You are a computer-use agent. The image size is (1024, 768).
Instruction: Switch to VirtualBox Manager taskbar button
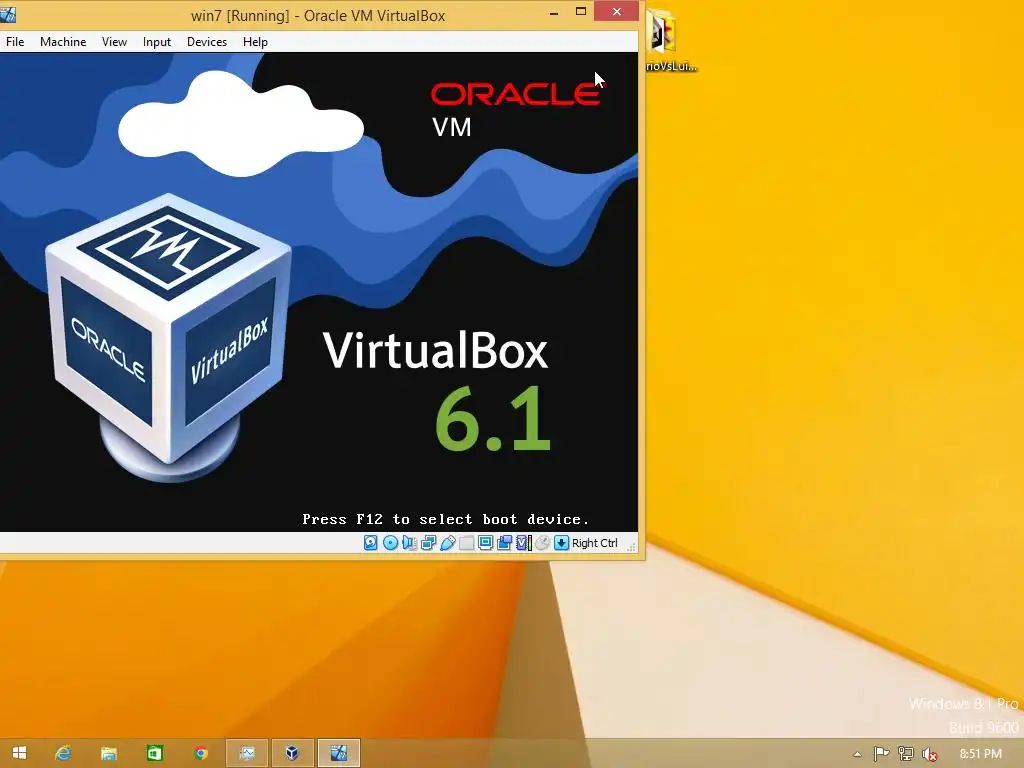tap(292, 753)
